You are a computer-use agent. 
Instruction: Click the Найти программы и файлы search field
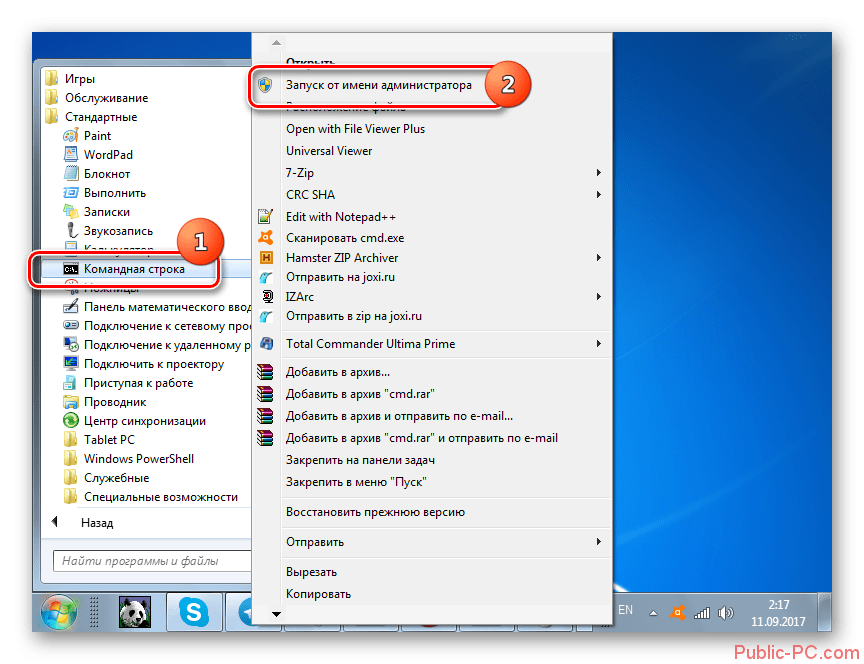[153, 561]
